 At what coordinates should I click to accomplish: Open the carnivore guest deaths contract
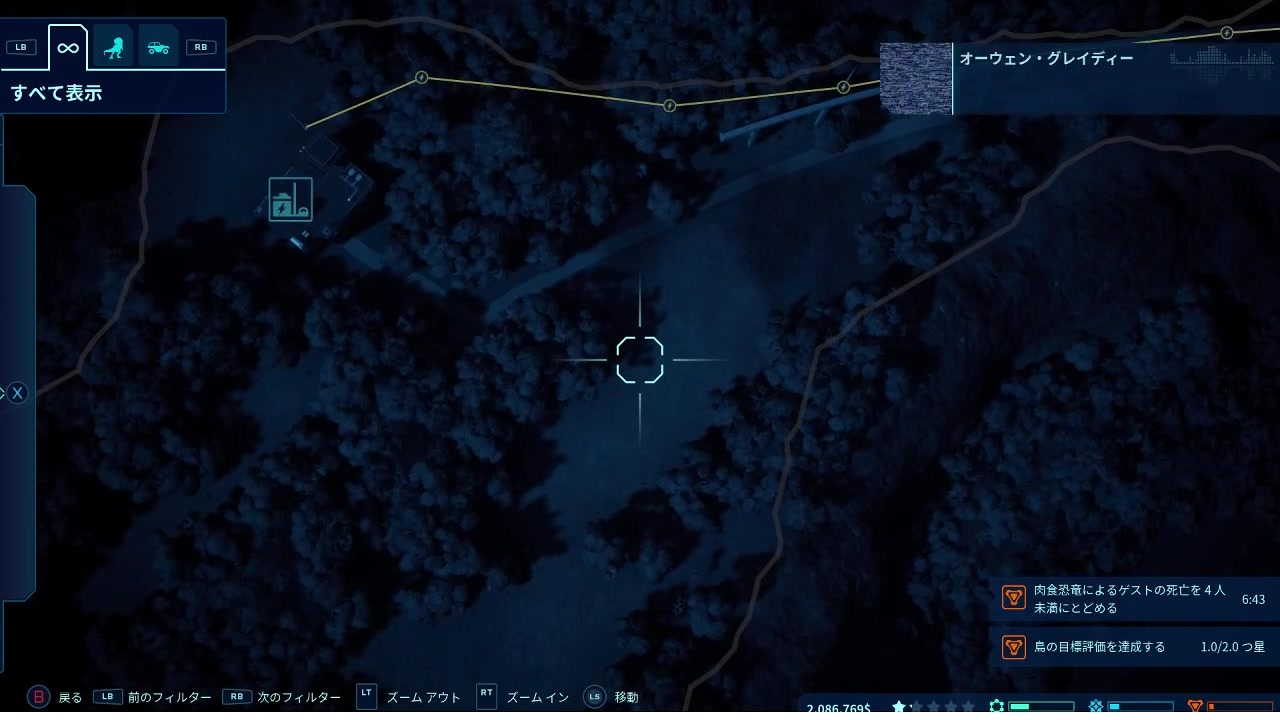pos(1134,599)
